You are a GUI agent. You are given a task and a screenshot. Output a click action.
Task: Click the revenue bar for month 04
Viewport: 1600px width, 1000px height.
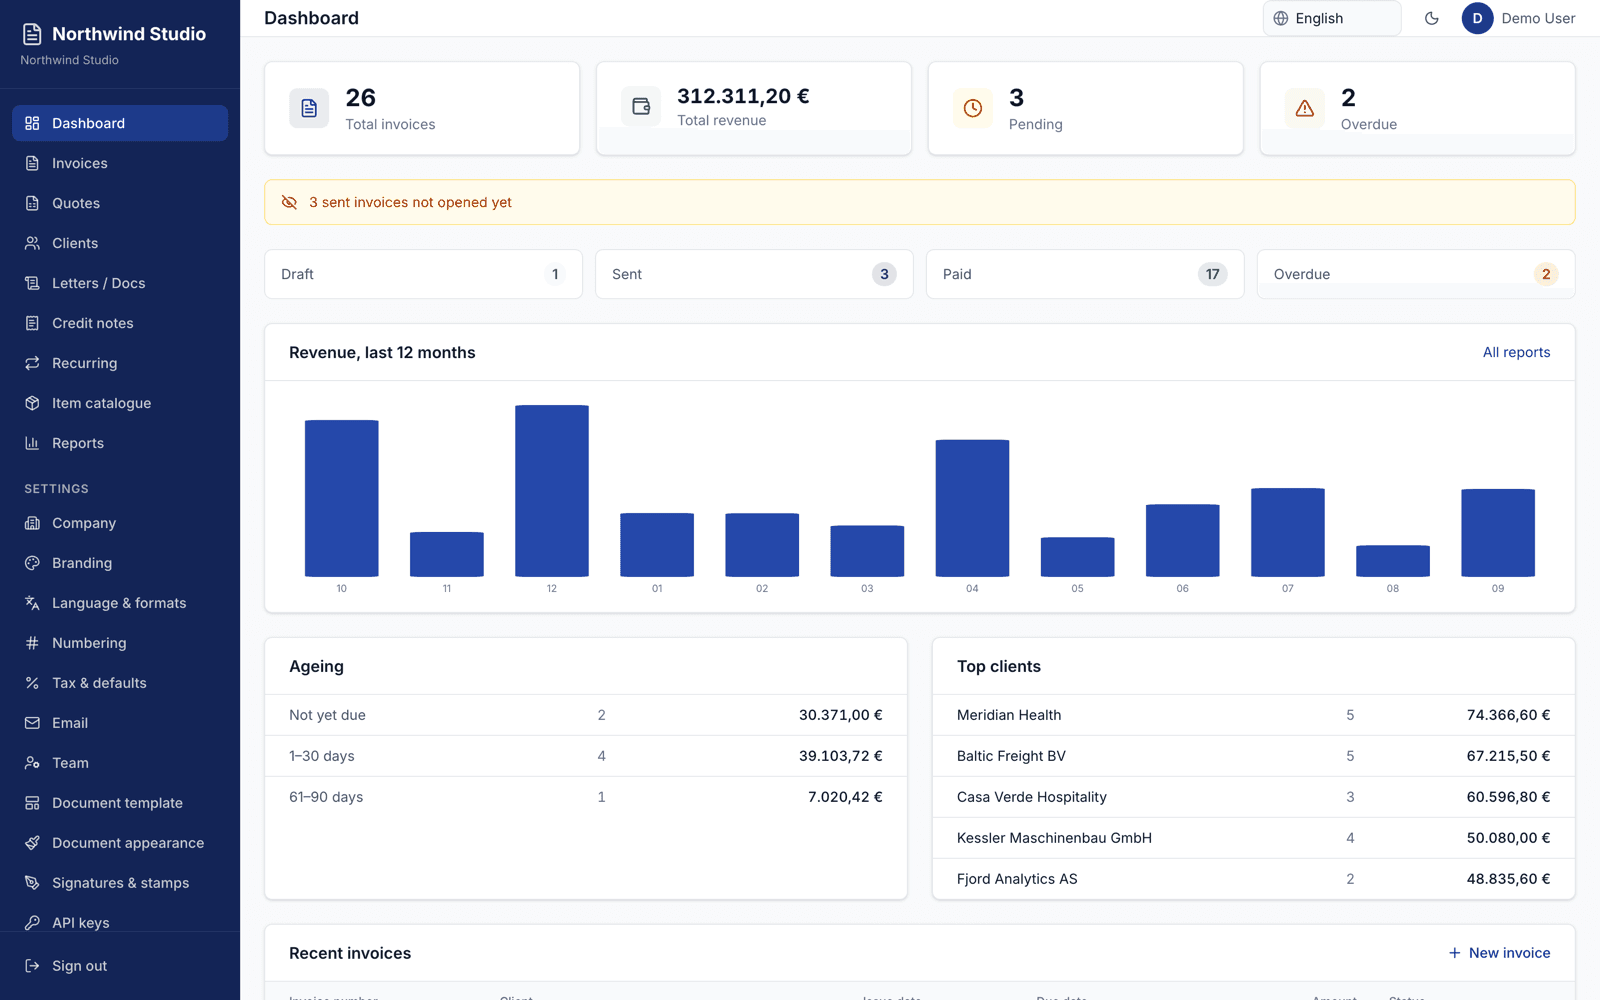coord(972,508)
